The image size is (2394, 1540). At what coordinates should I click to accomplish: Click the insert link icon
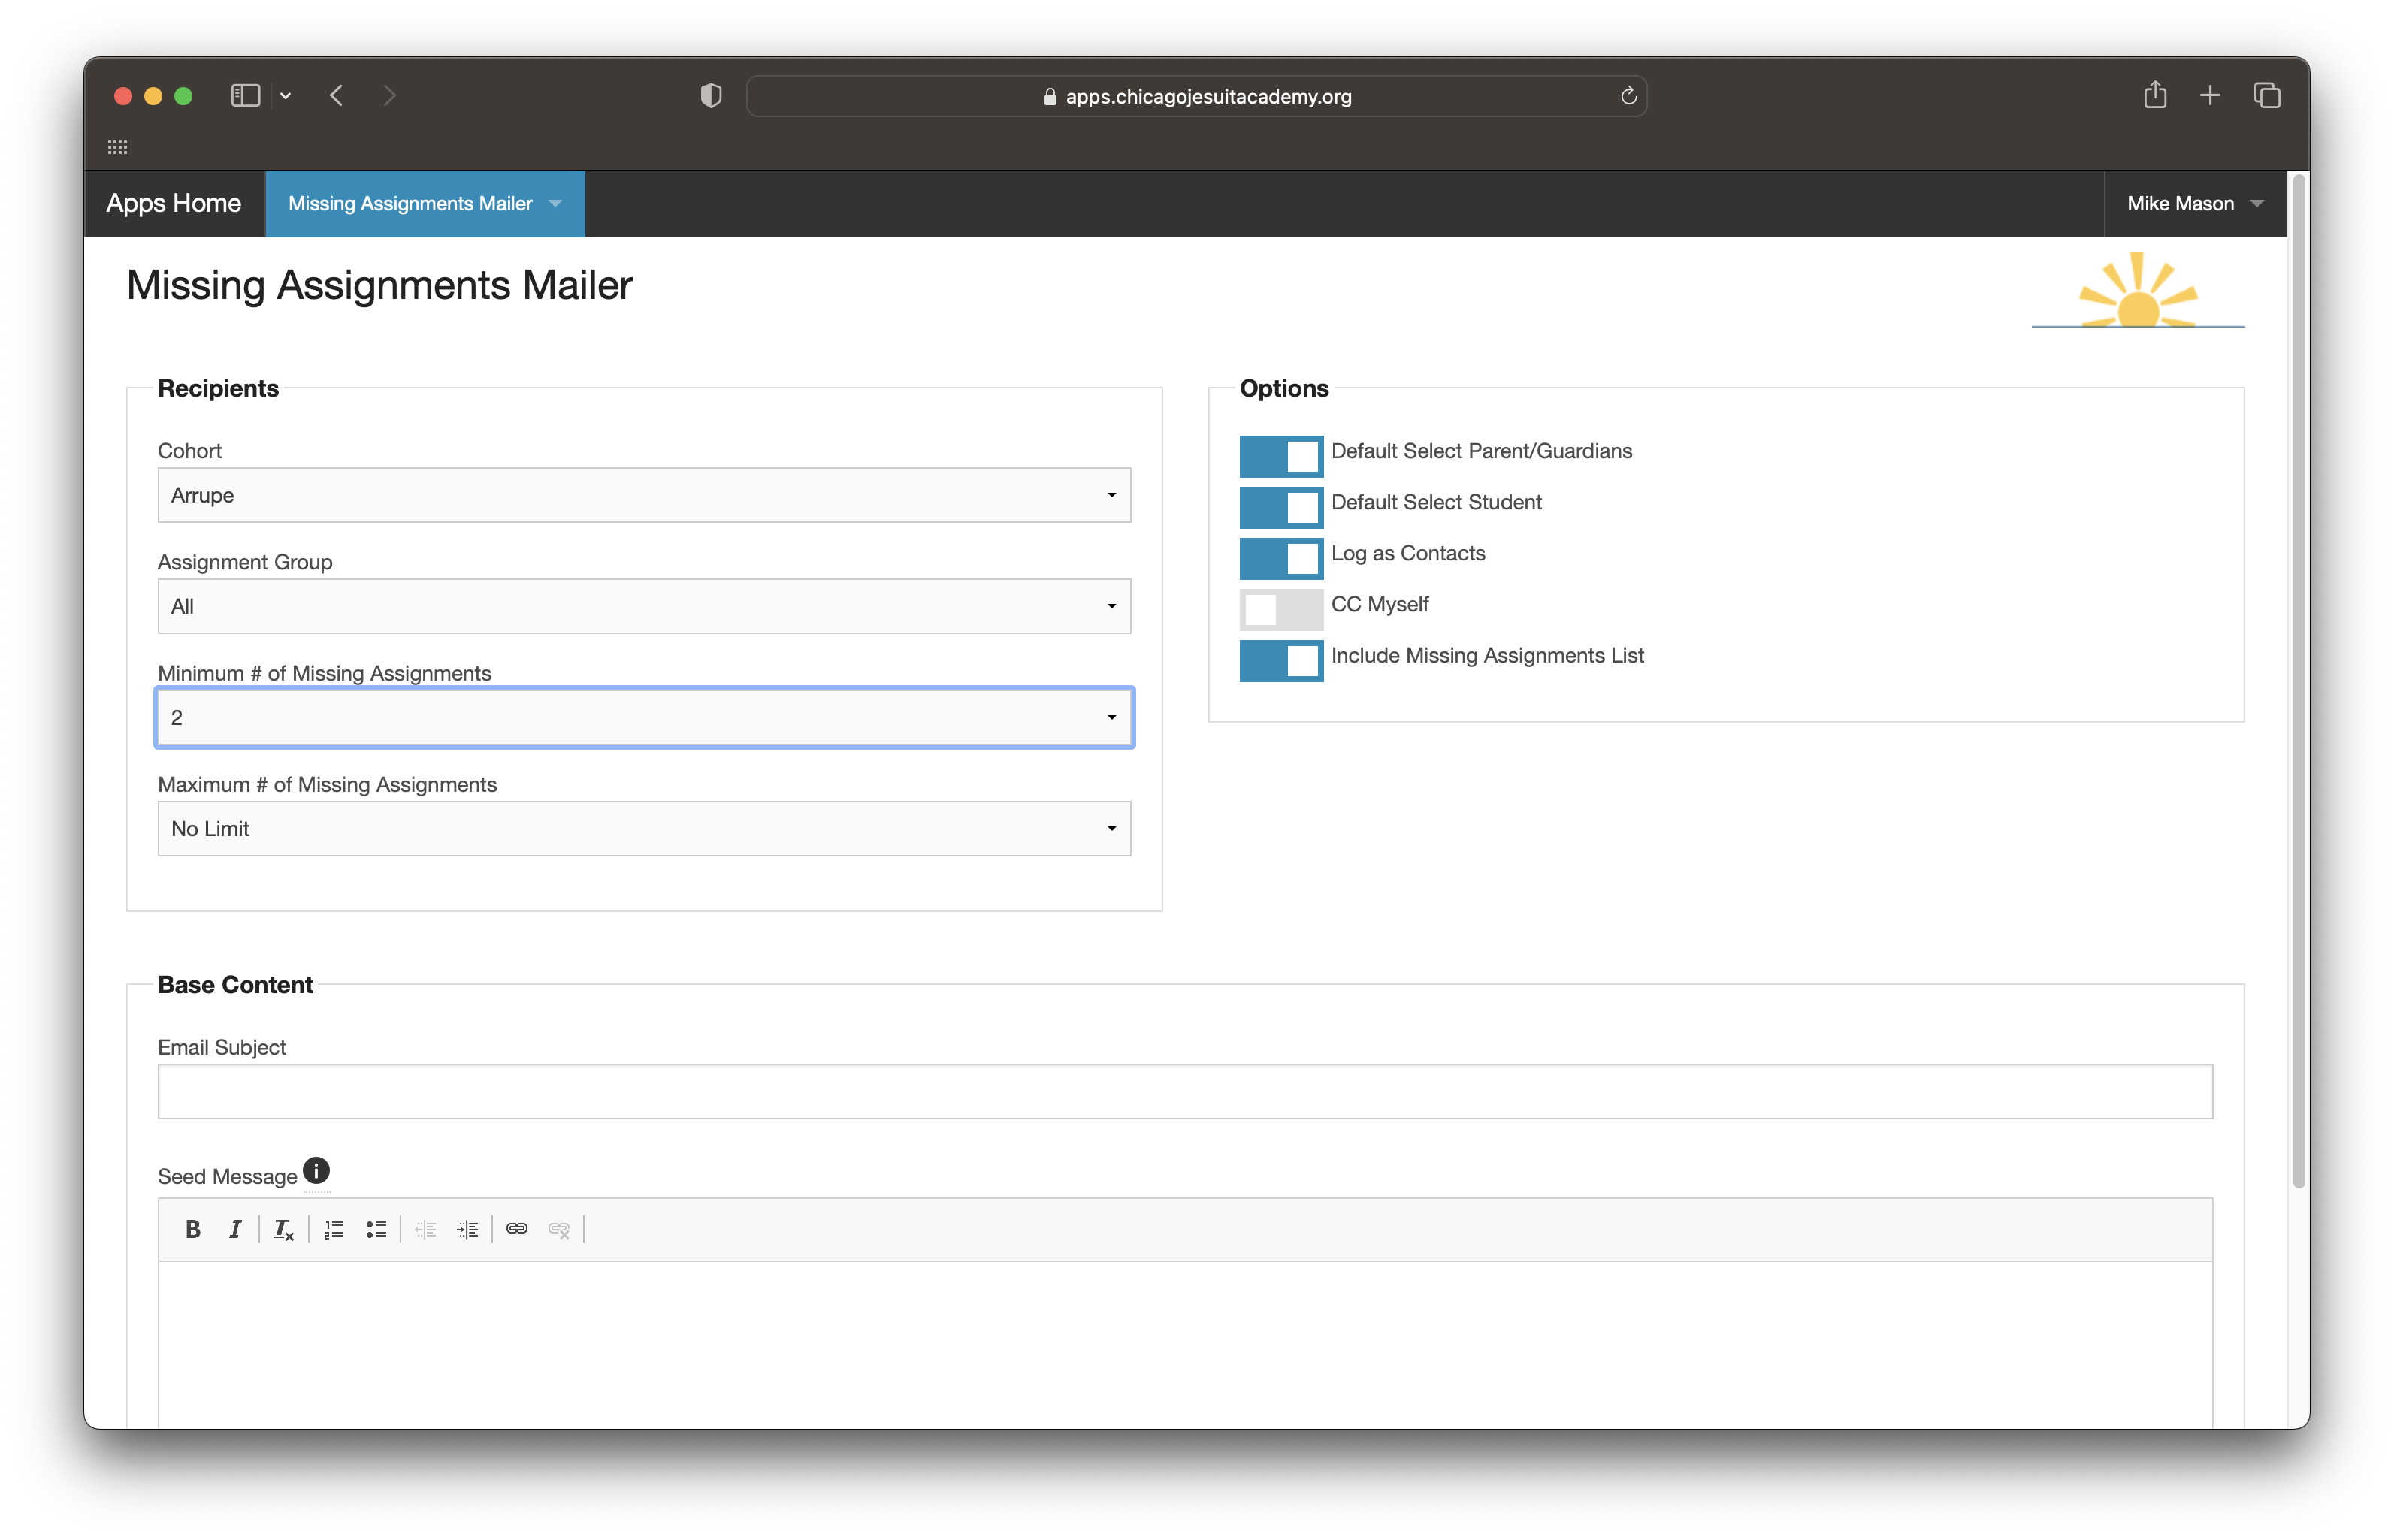point(515,1230)
